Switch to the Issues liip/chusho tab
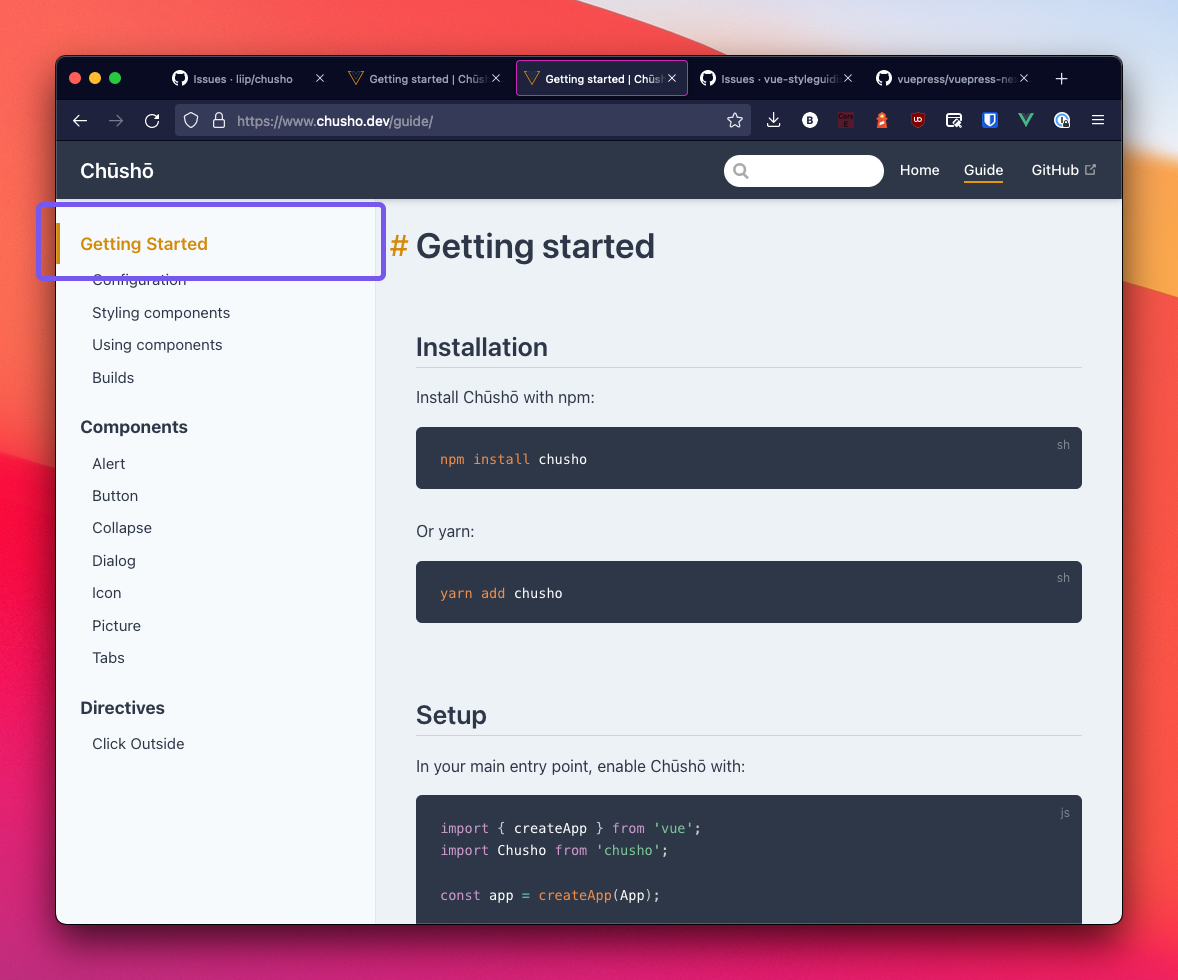Image resolution: width=1178 pixels, height=980 pixels. pyautogui.click(x=243, y=78)
